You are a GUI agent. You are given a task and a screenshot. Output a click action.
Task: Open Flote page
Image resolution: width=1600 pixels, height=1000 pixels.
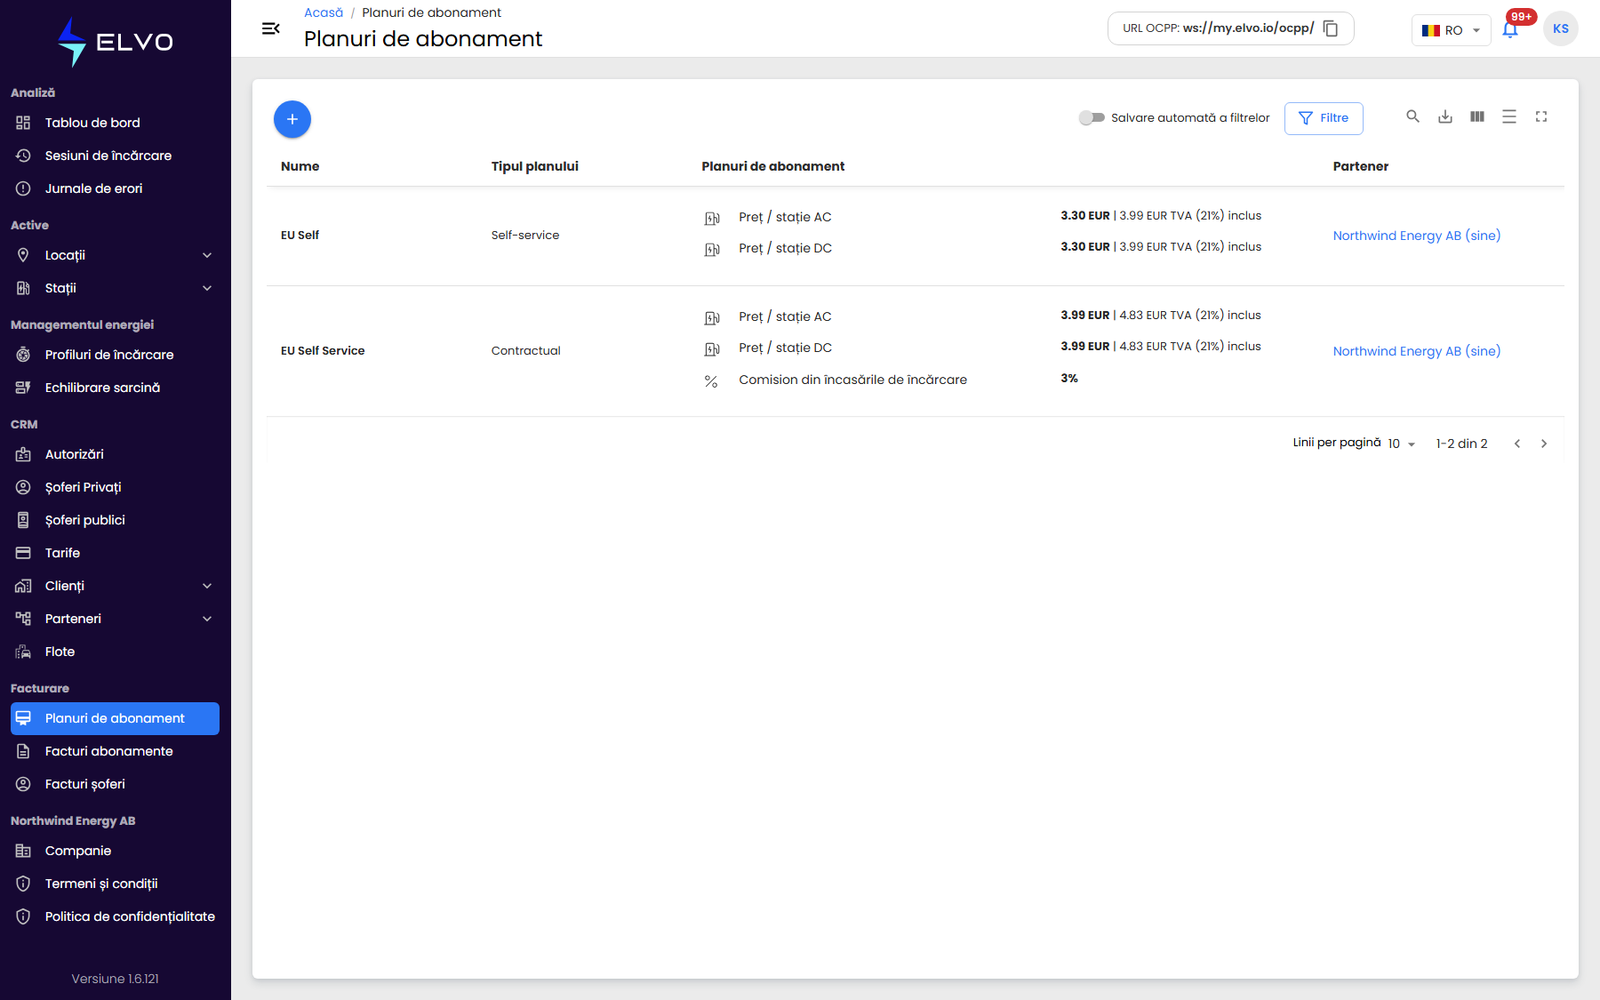click(115, 652)
